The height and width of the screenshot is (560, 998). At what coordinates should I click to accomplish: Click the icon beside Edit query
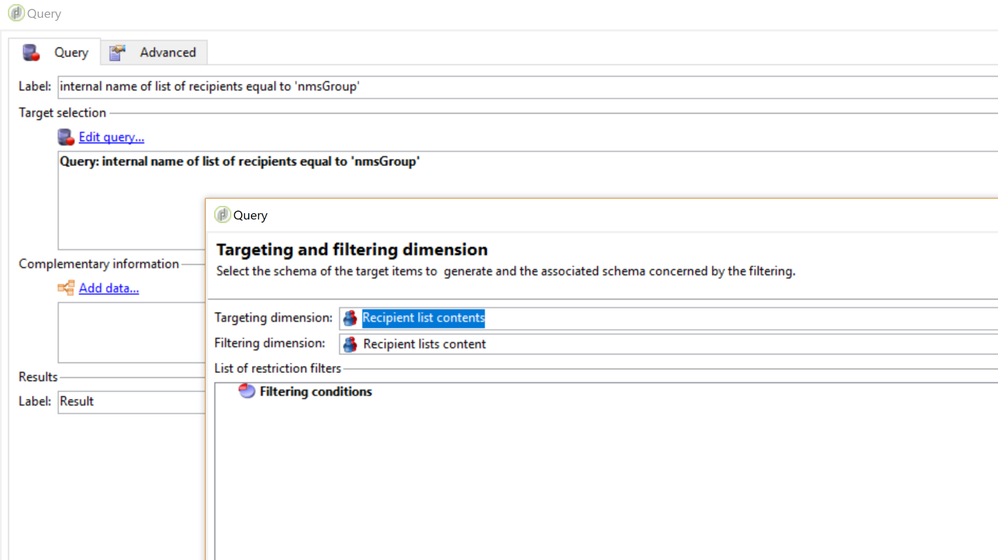[x=66, y=137]
